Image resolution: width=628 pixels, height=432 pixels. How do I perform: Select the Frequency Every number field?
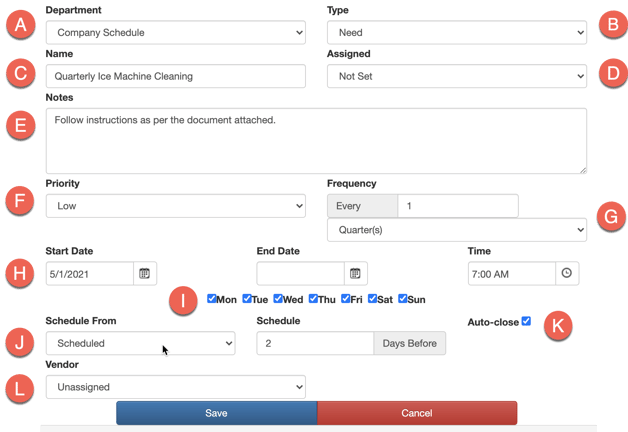coord(458,206)
